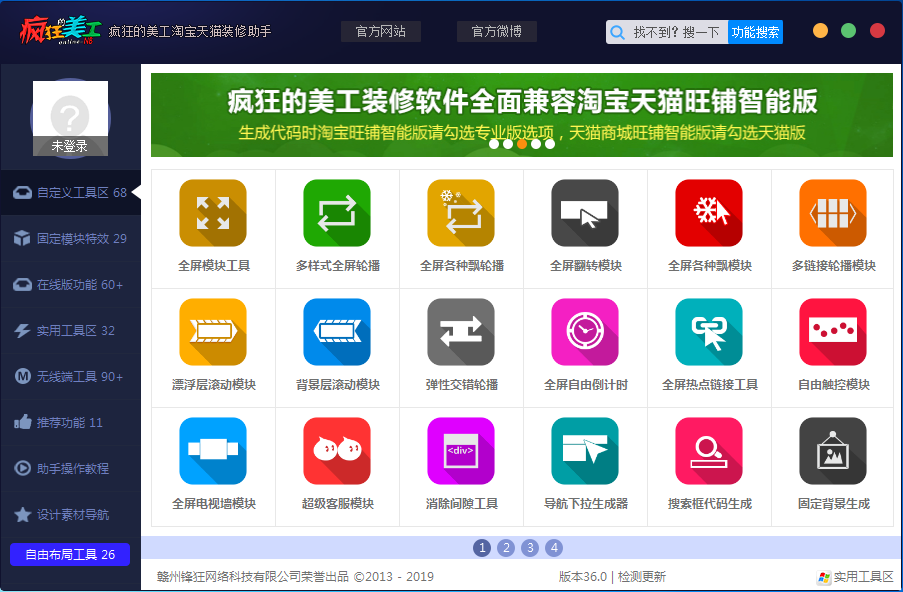Click the 全屏自由倒计时 clock icon

coord(585,332)
